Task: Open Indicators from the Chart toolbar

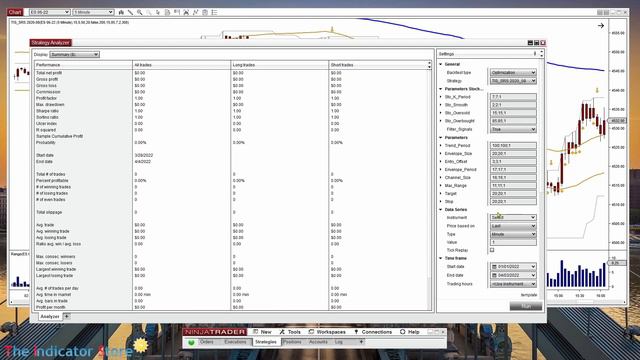Action: [186, 12]
